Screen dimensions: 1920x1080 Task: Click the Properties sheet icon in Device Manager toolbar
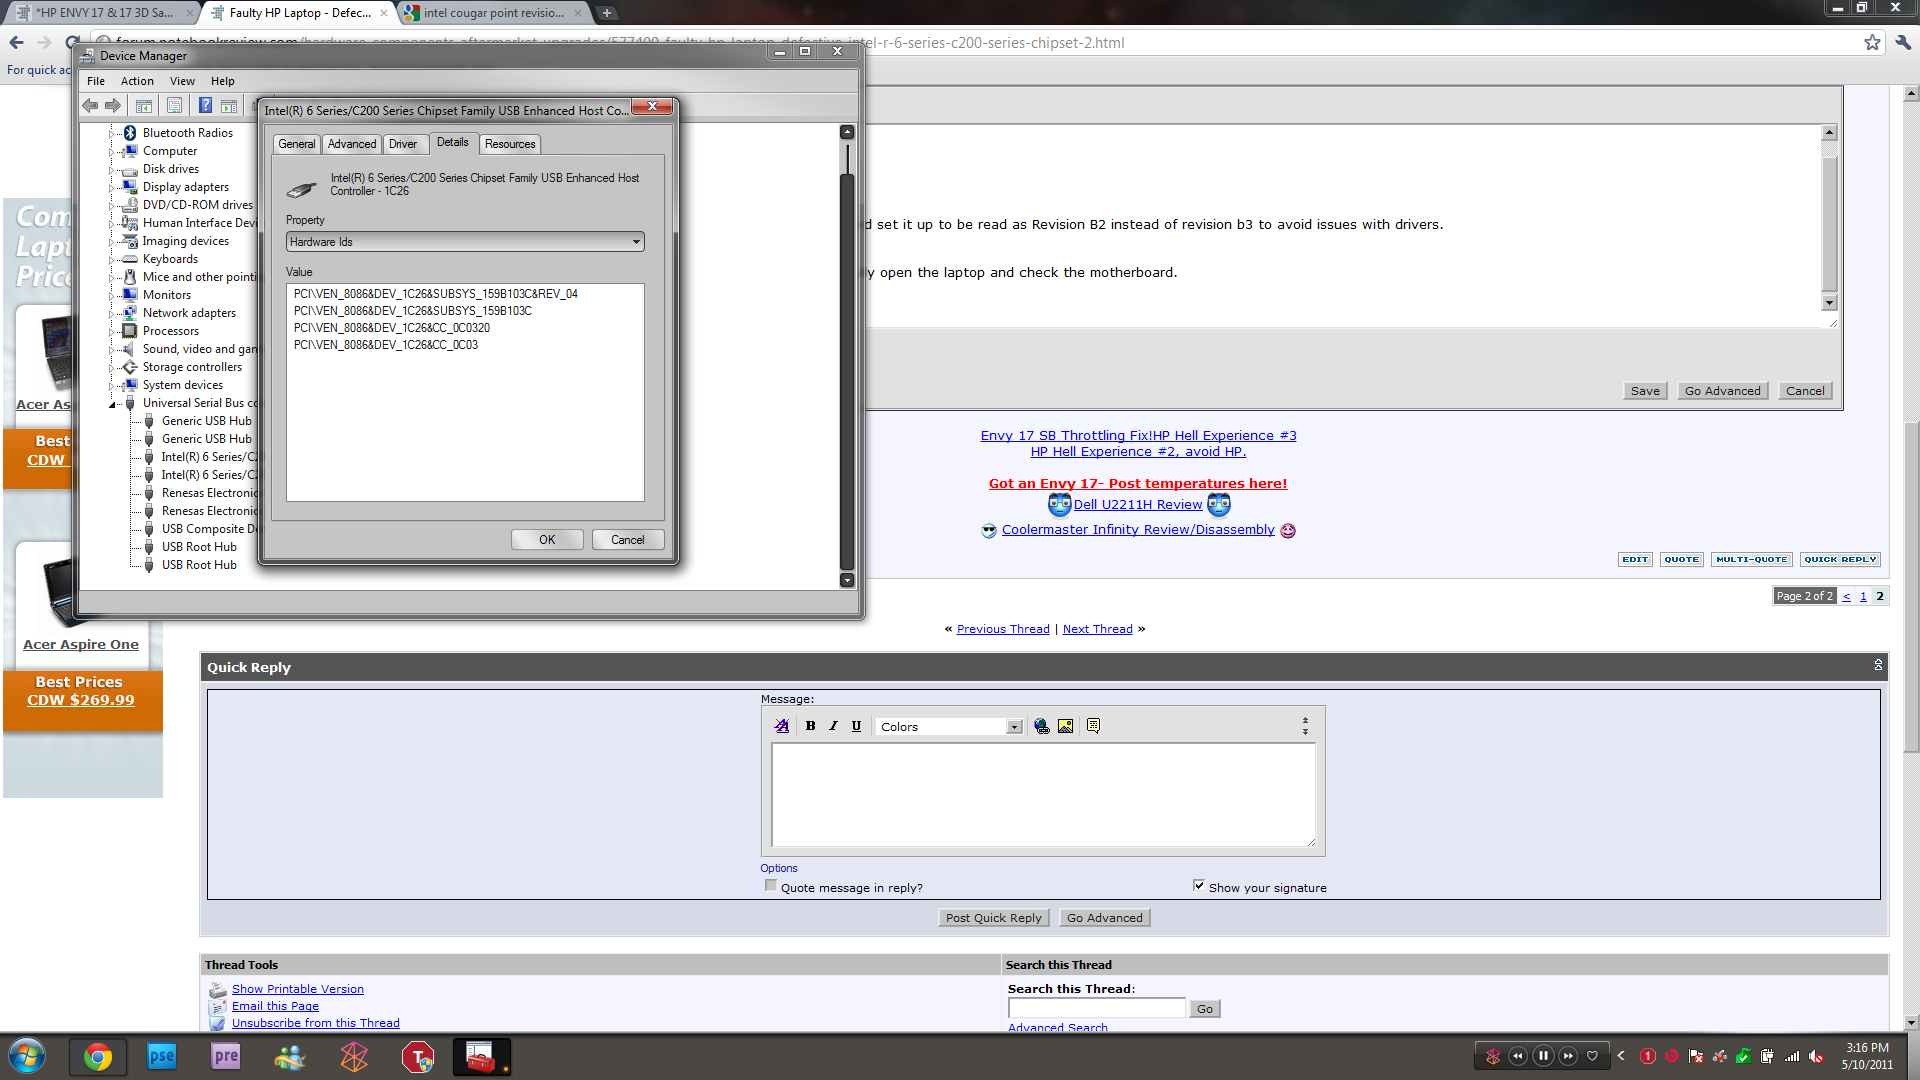coord(174,106)
